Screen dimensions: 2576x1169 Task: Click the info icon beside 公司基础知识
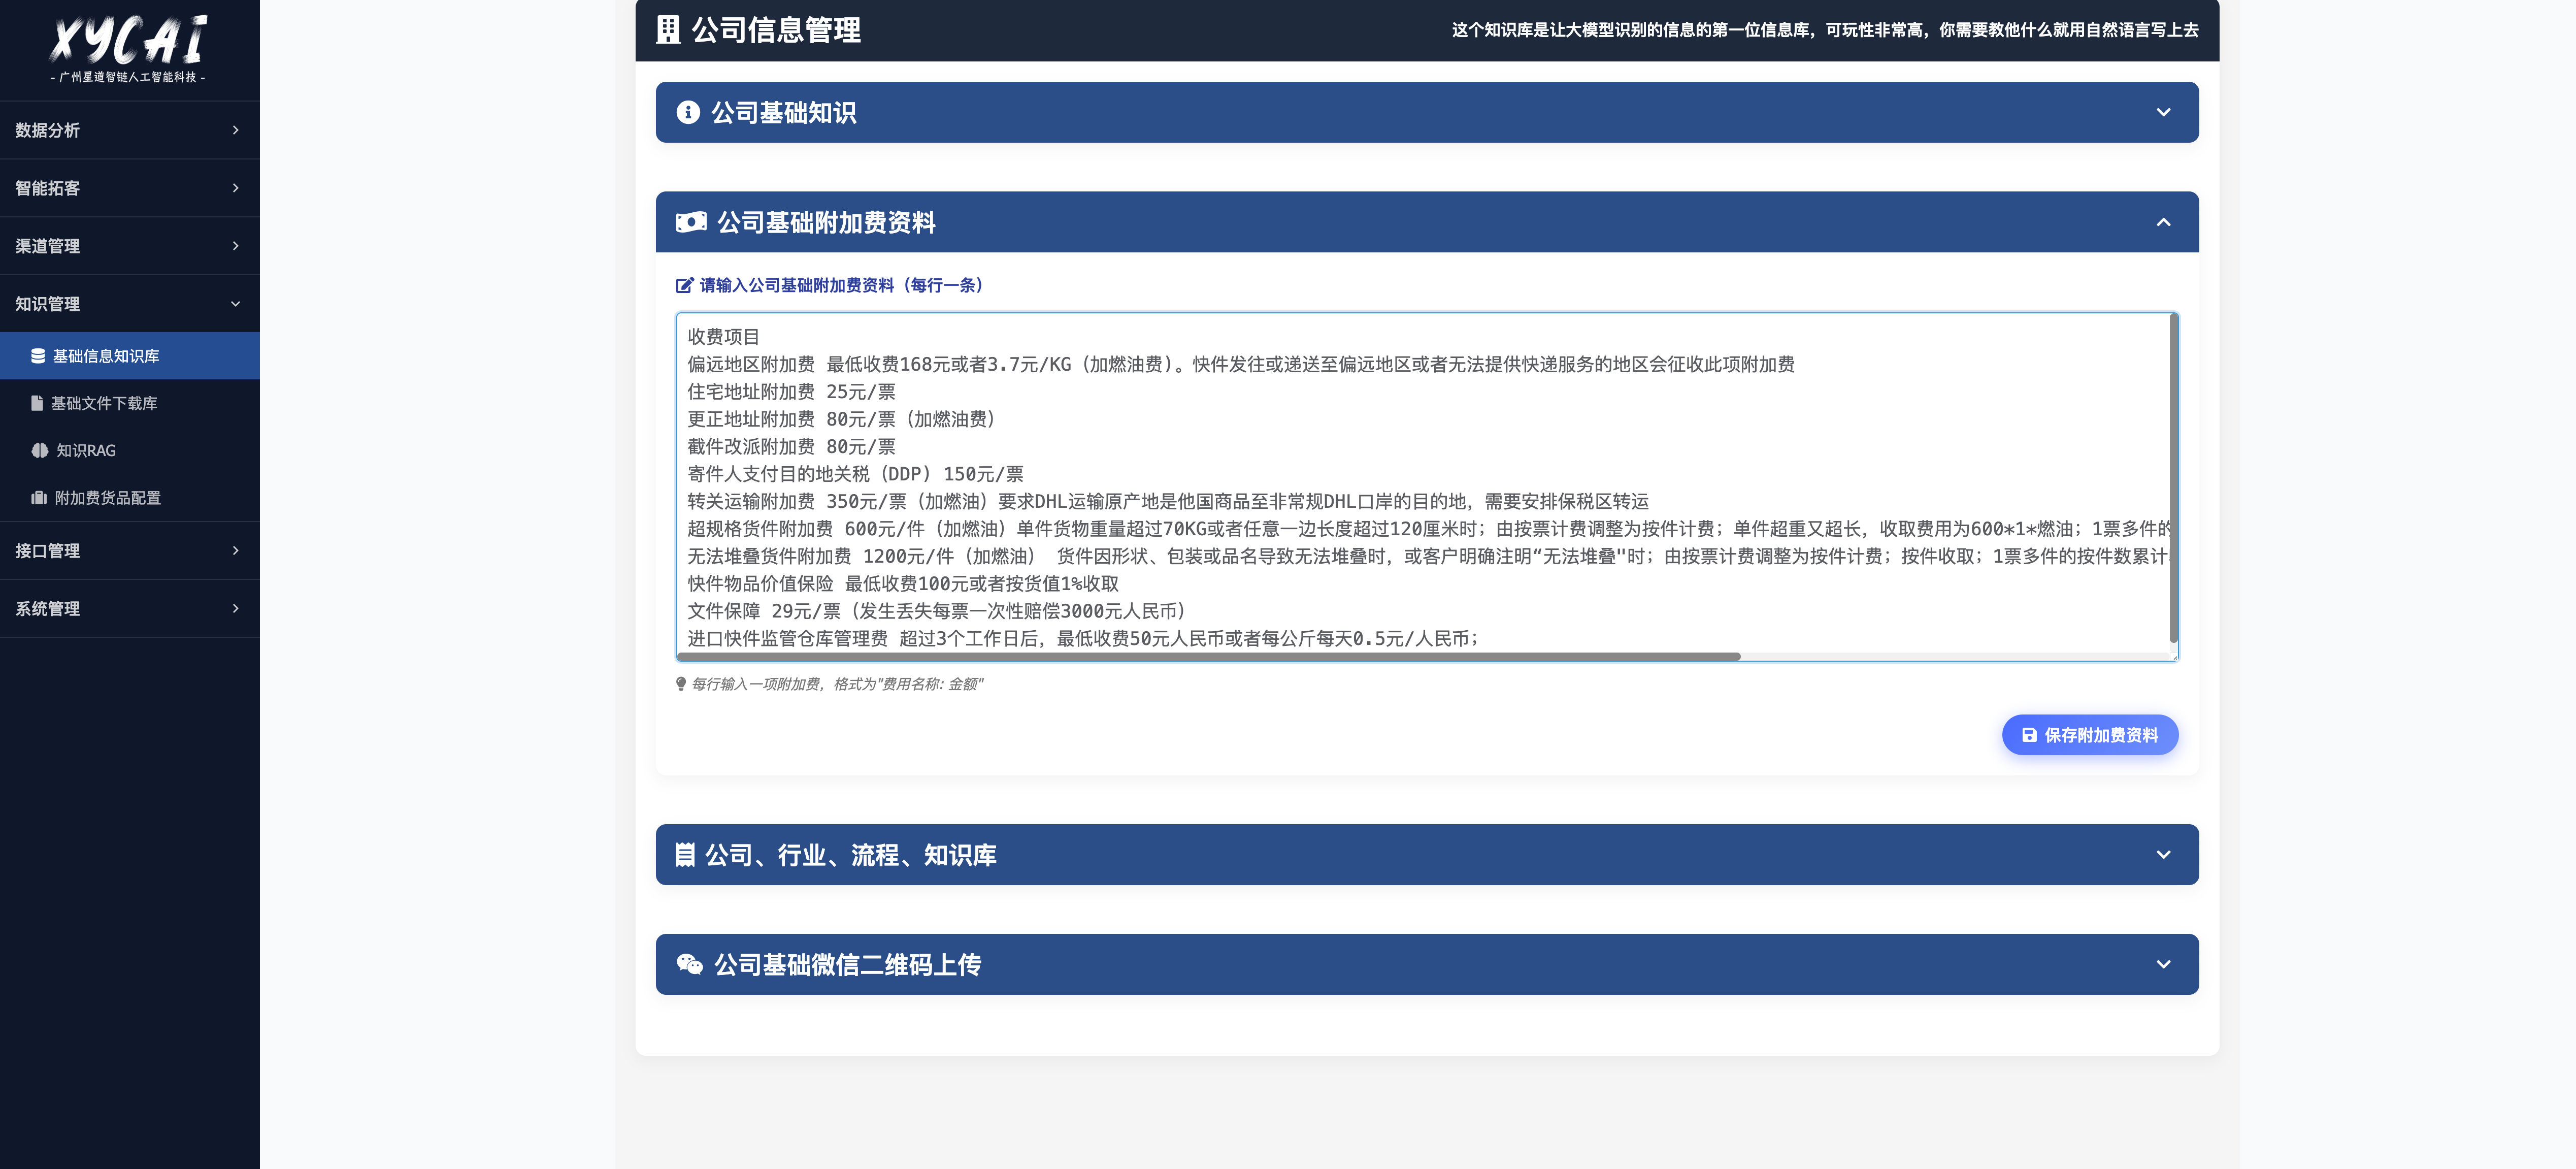[688, 112]
